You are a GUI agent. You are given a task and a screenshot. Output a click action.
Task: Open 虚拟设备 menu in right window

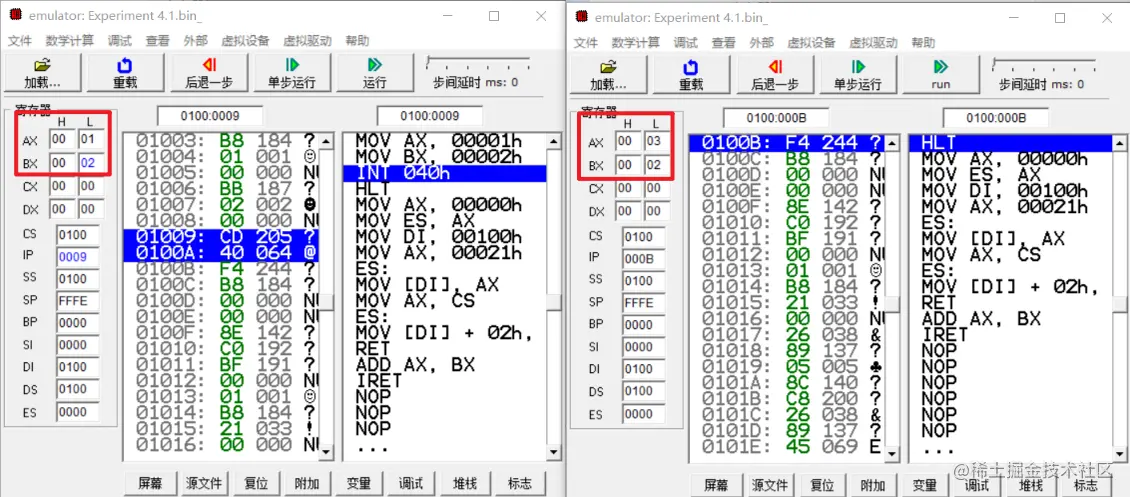(x=811, y=42)
